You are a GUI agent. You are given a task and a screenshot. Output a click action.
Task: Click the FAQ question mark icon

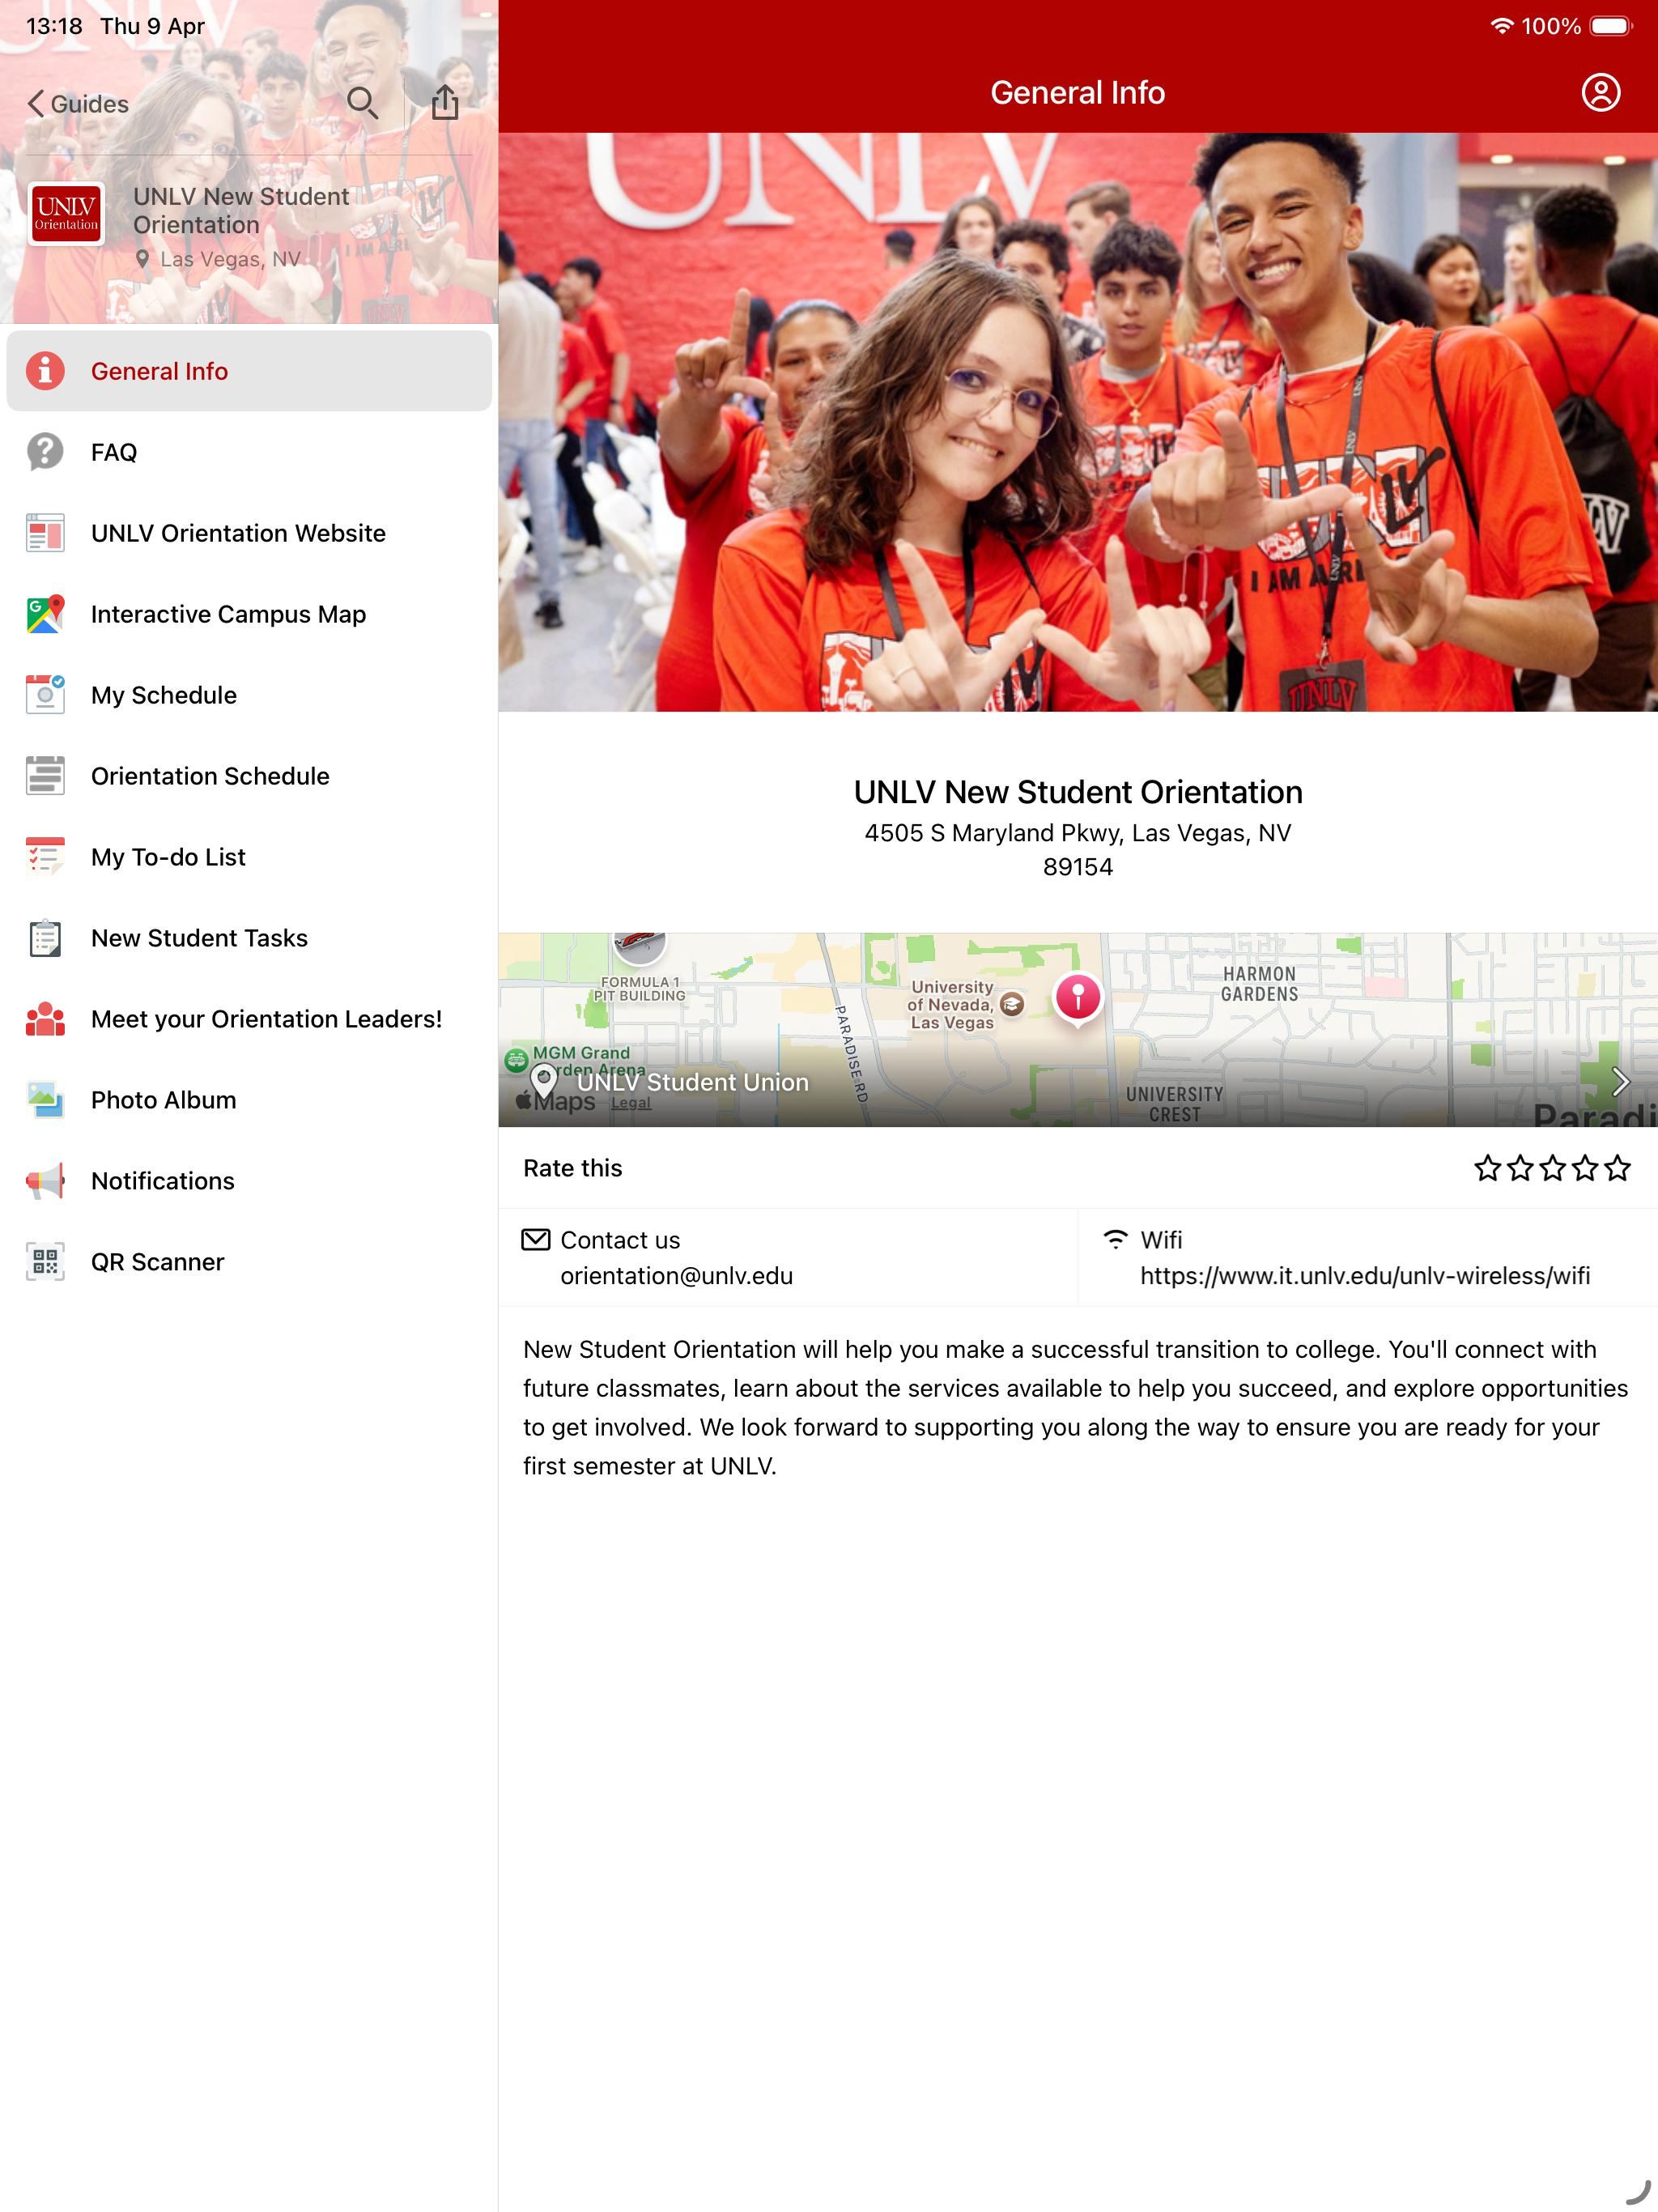45,452
